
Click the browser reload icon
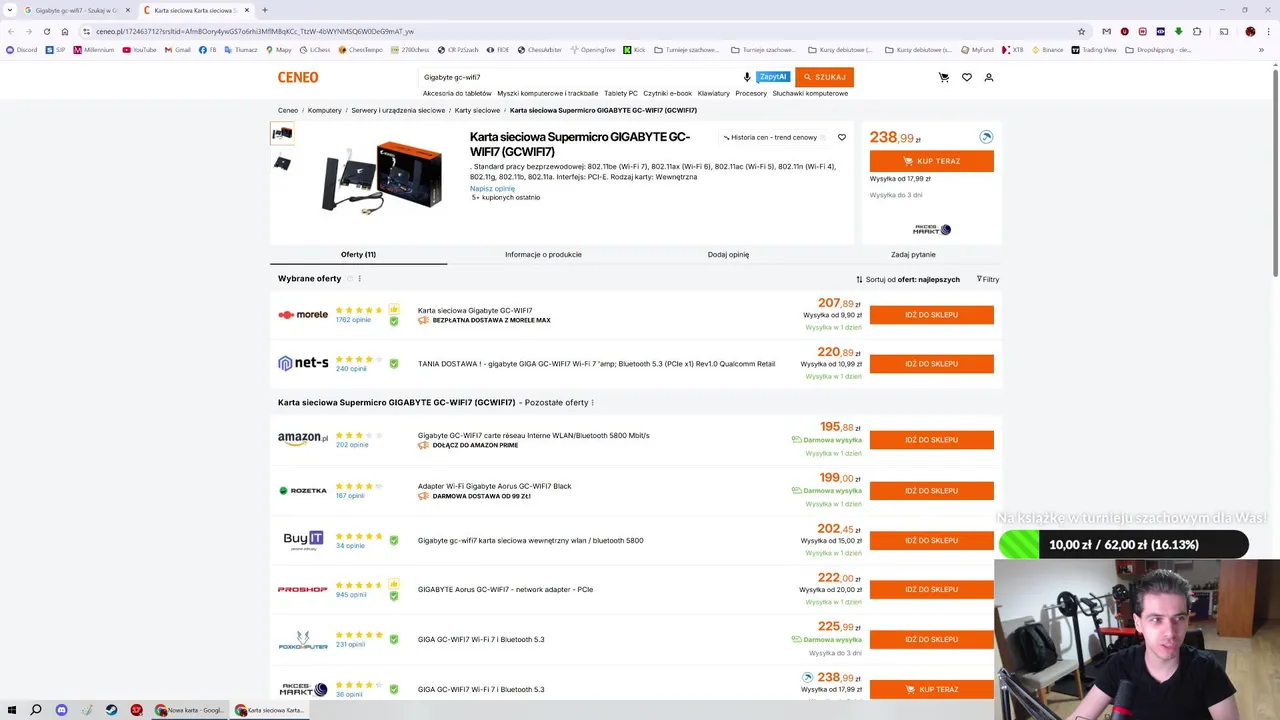[46, 31]
